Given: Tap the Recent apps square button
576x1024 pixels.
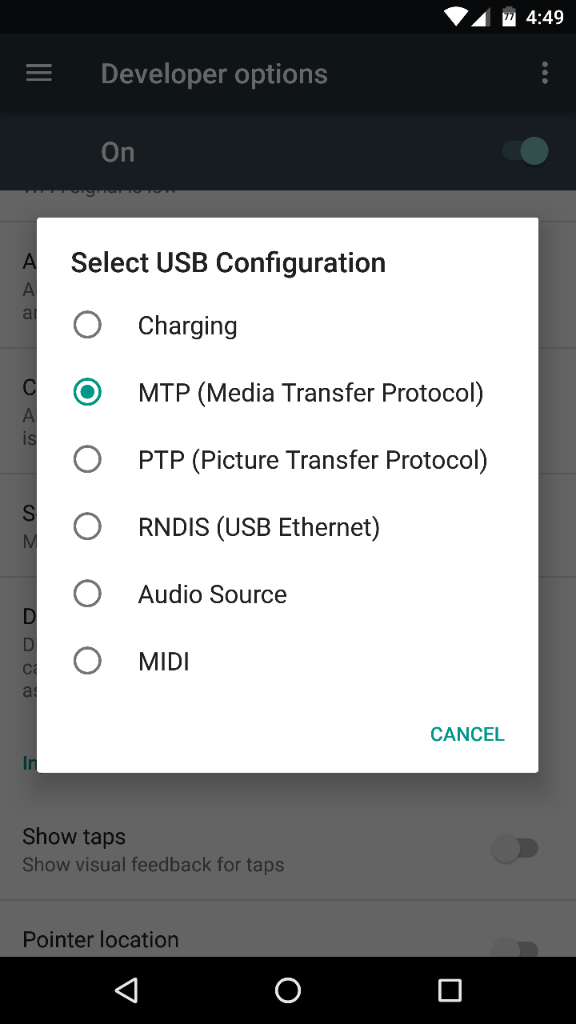Looking at the screenshot, I should [449, 990].
